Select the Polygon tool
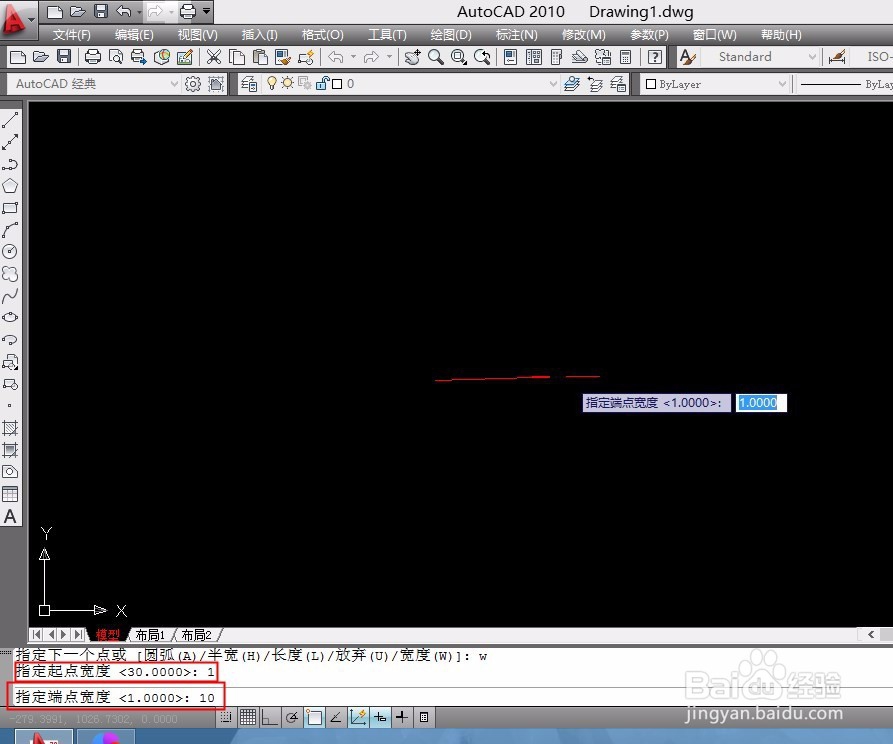The width and height of the screenshot is (893, 744). [10, 186]
